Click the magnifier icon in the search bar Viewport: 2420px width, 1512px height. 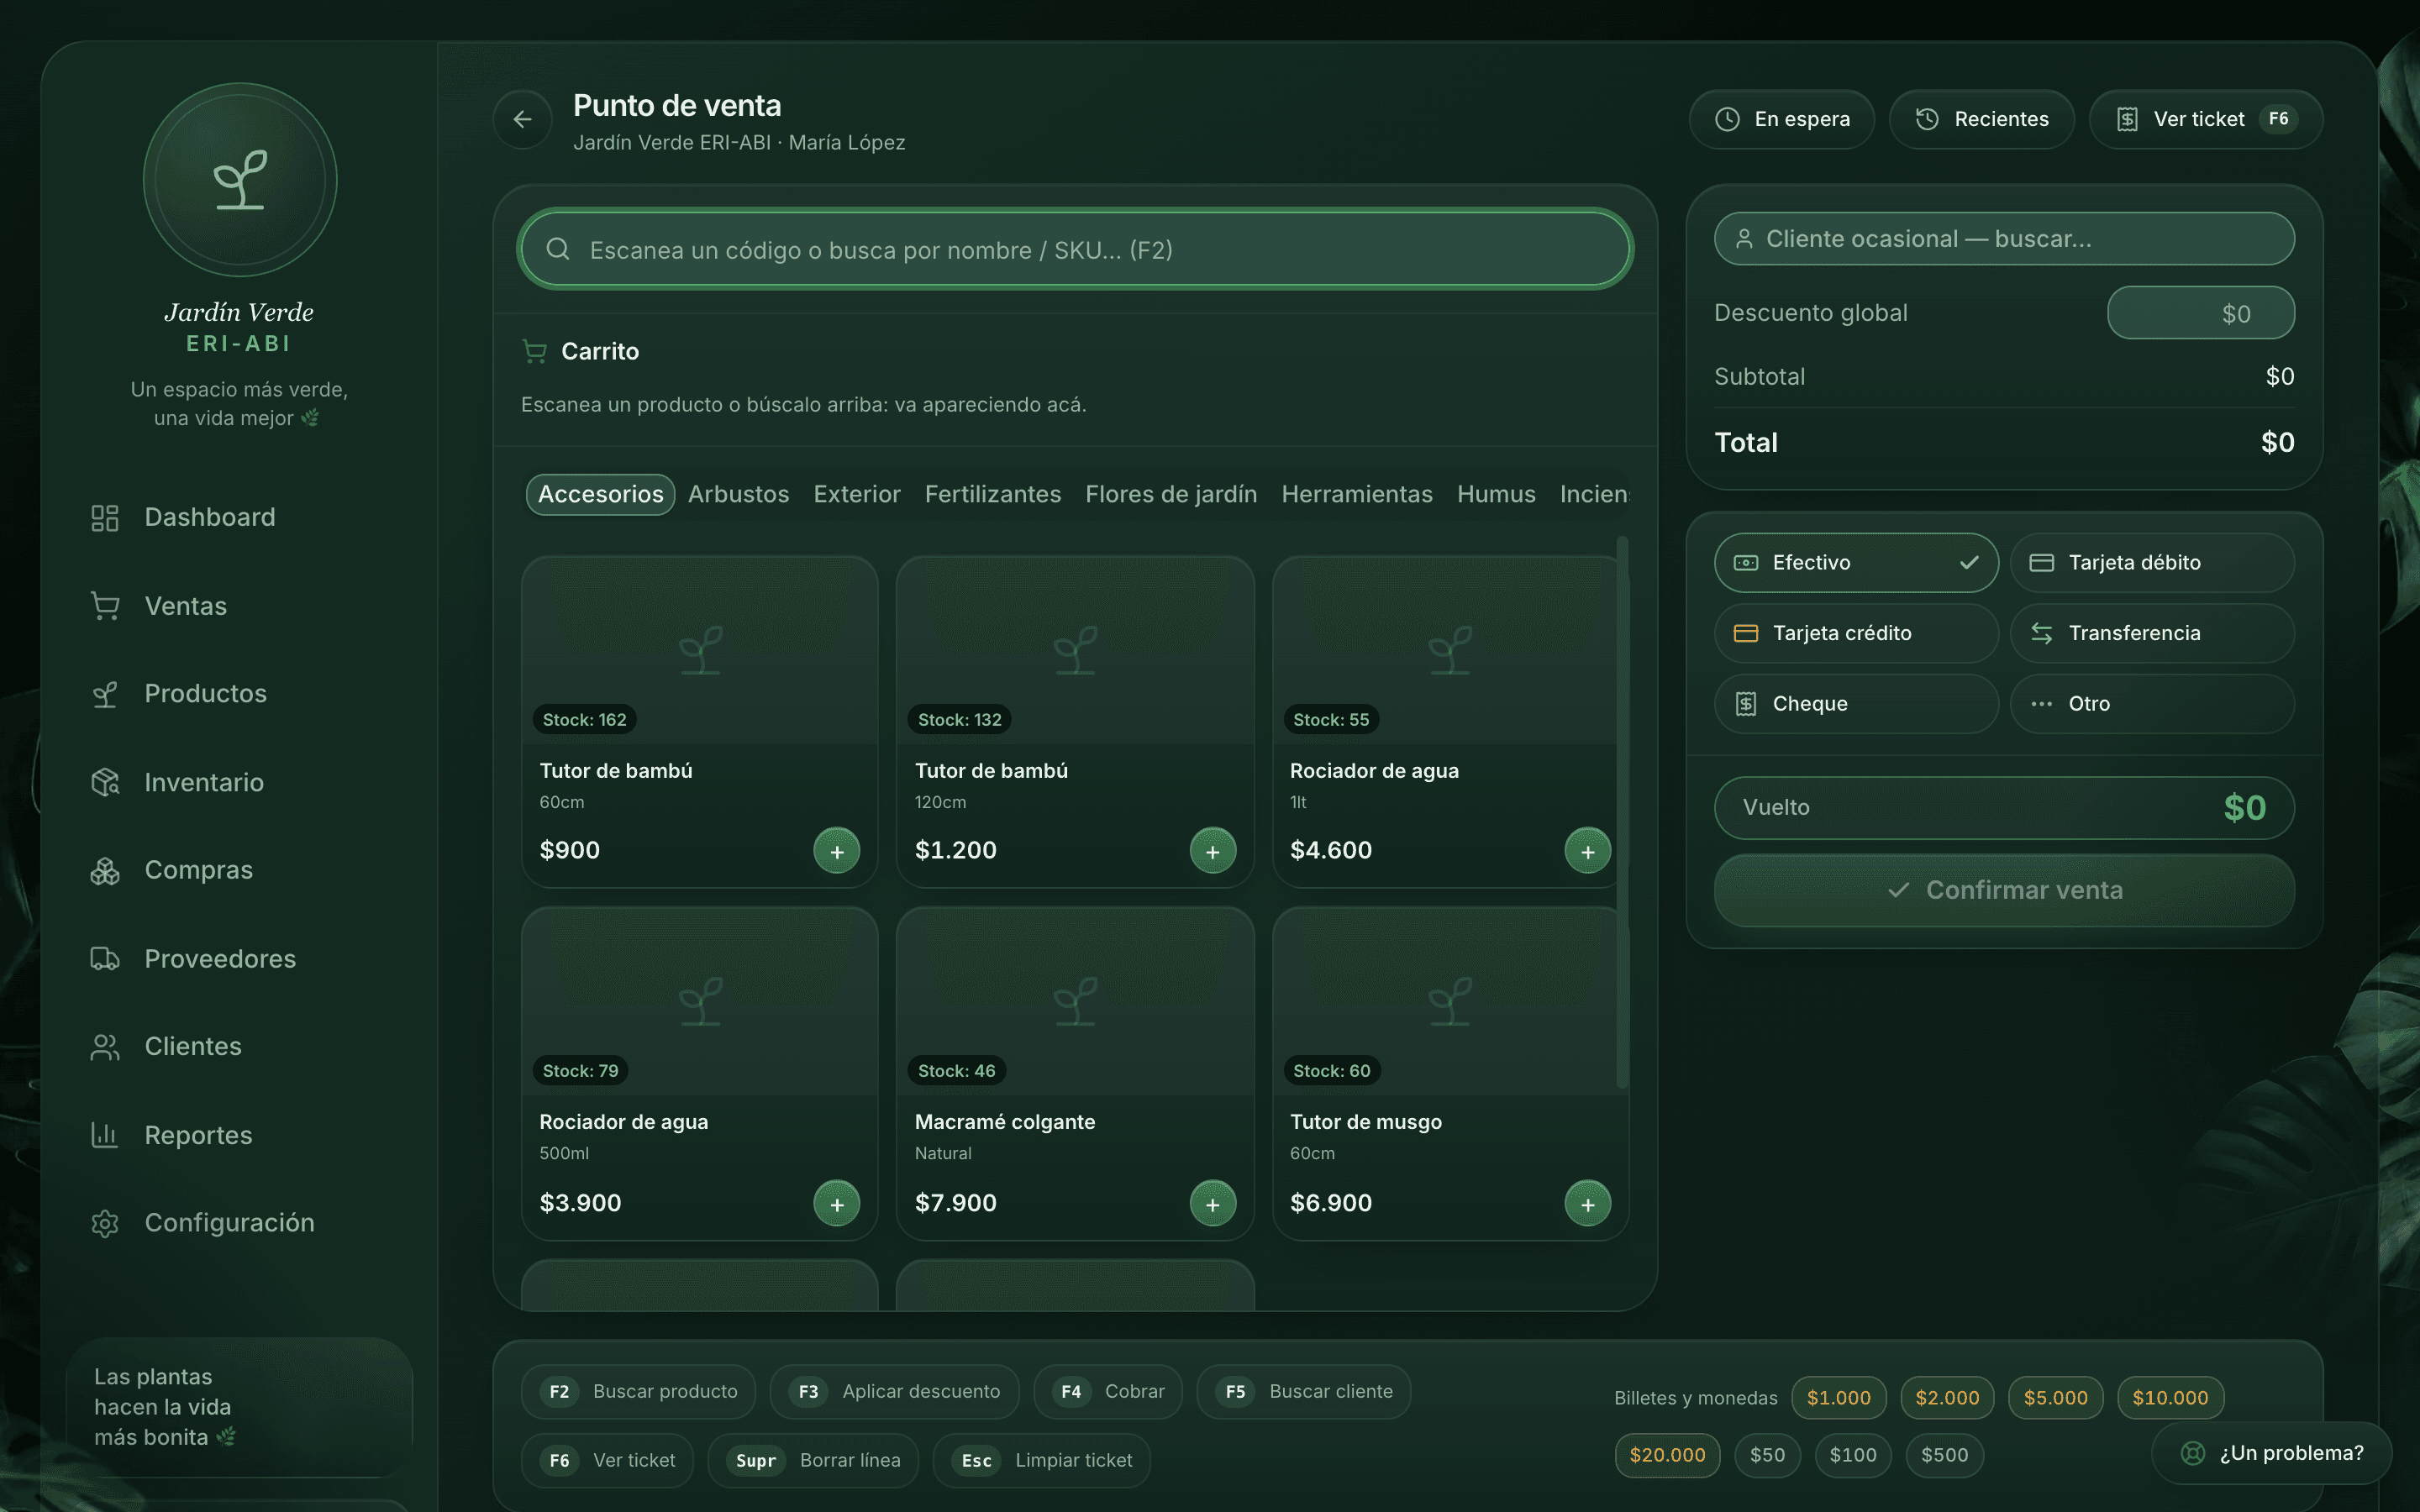(558, 249)
